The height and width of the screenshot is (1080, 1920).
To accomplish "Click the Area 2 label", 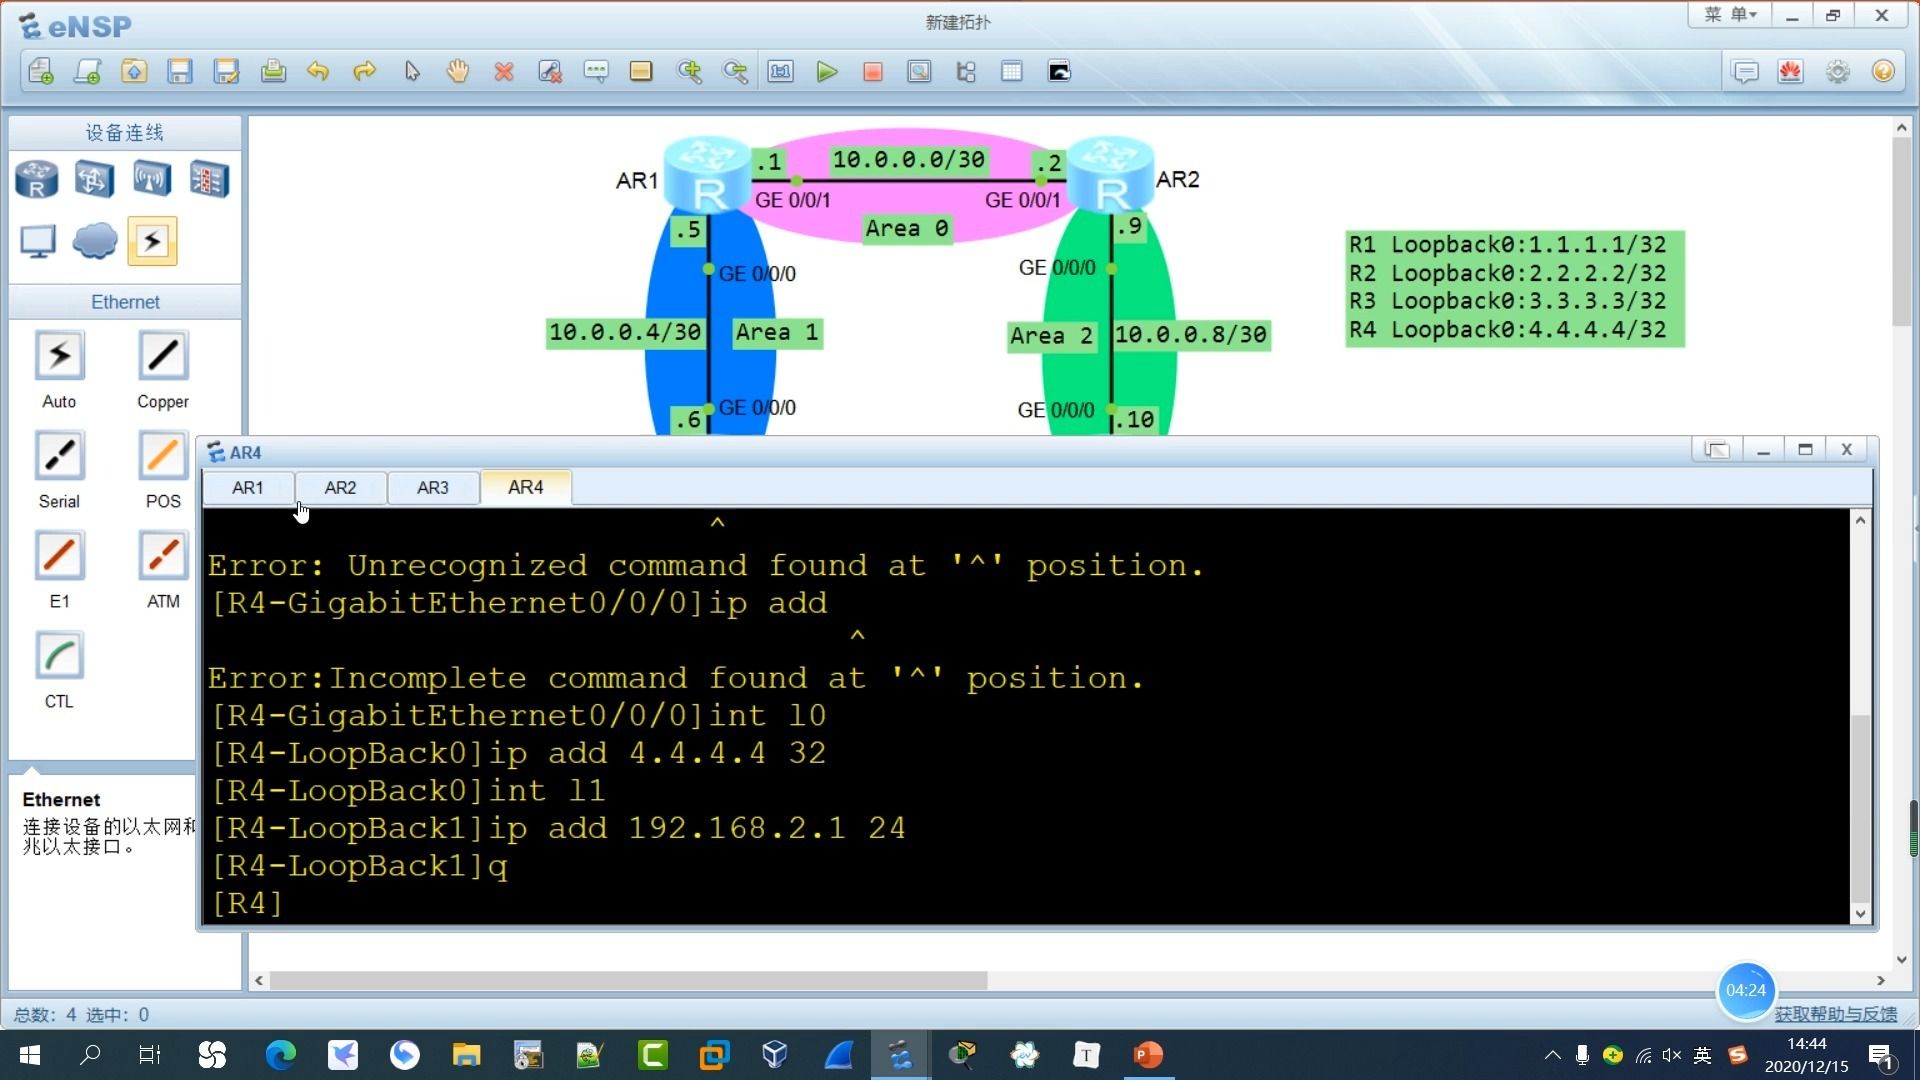I will (x=1051, y=337).
